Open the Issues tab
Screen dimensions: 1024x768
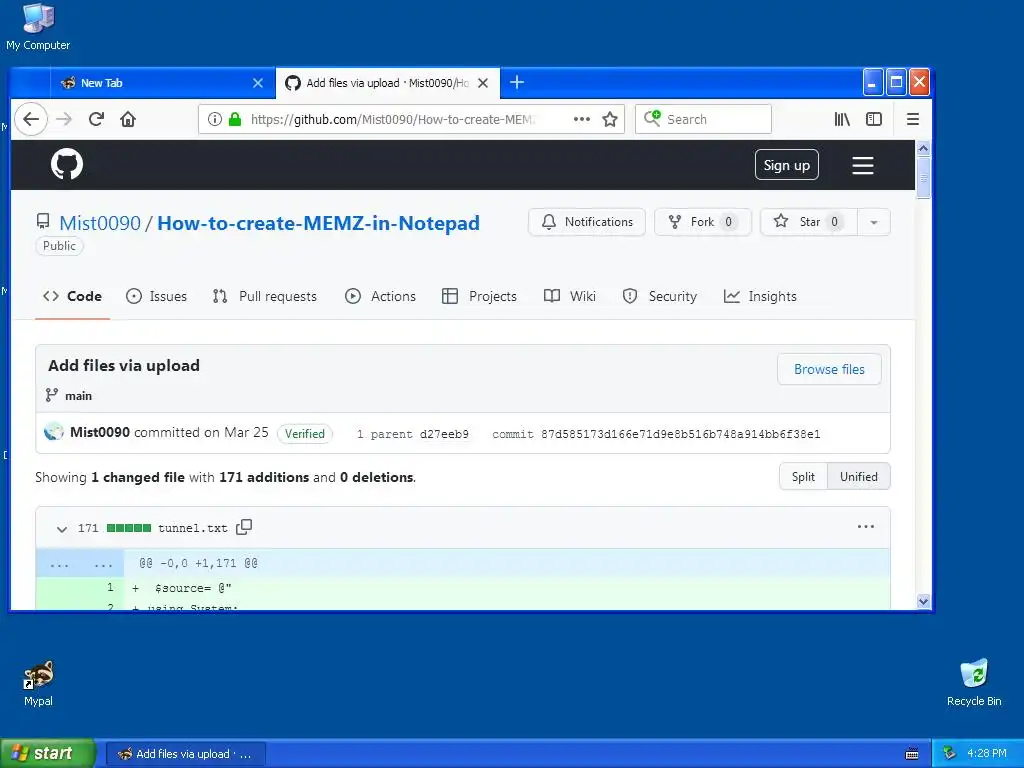[157, 296]
